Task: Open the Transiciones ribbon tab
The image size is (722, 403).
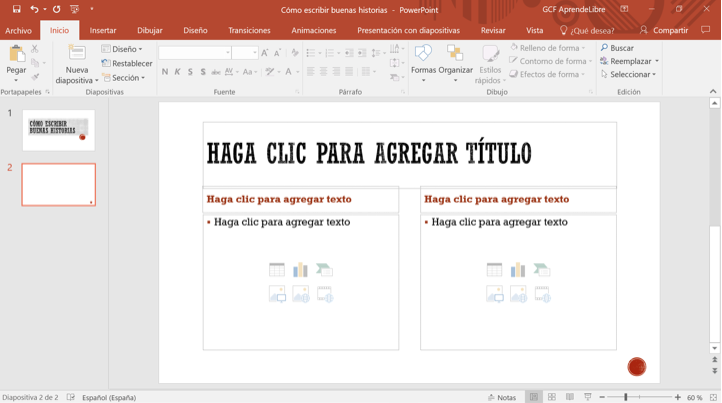Action: pos(249,31)
